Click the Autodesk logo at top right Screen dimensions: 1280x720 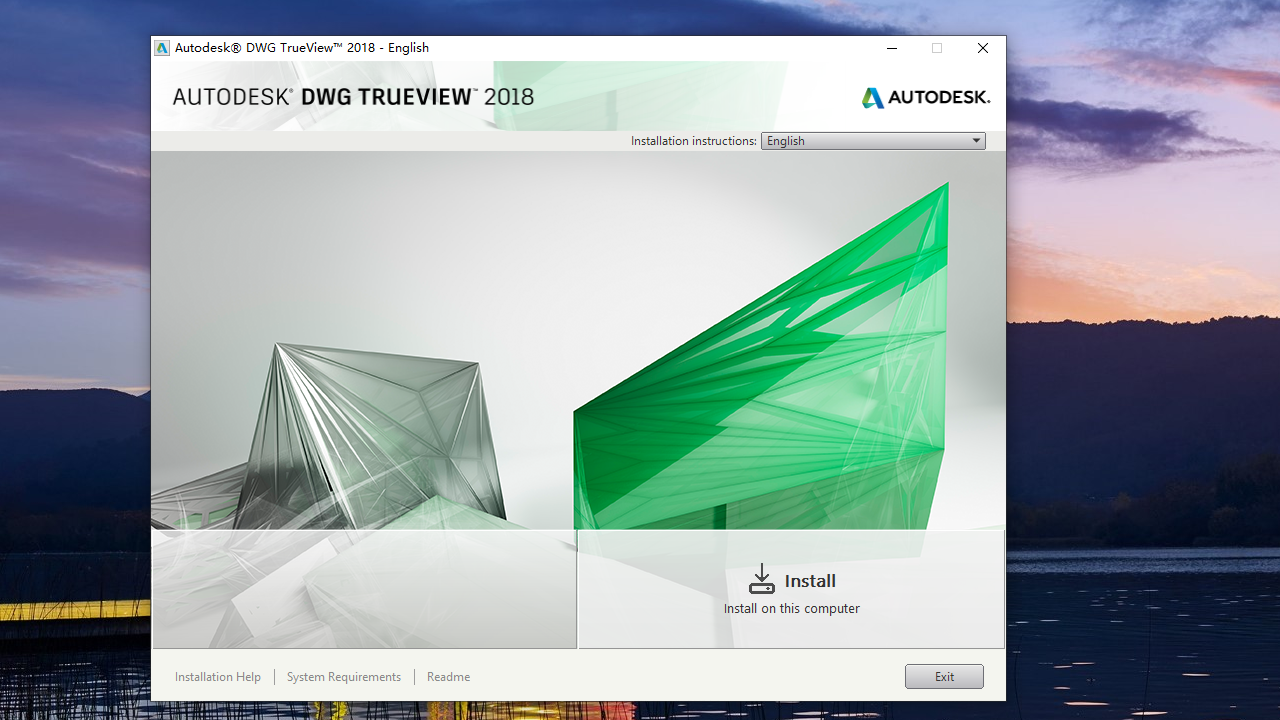[925, 98]
